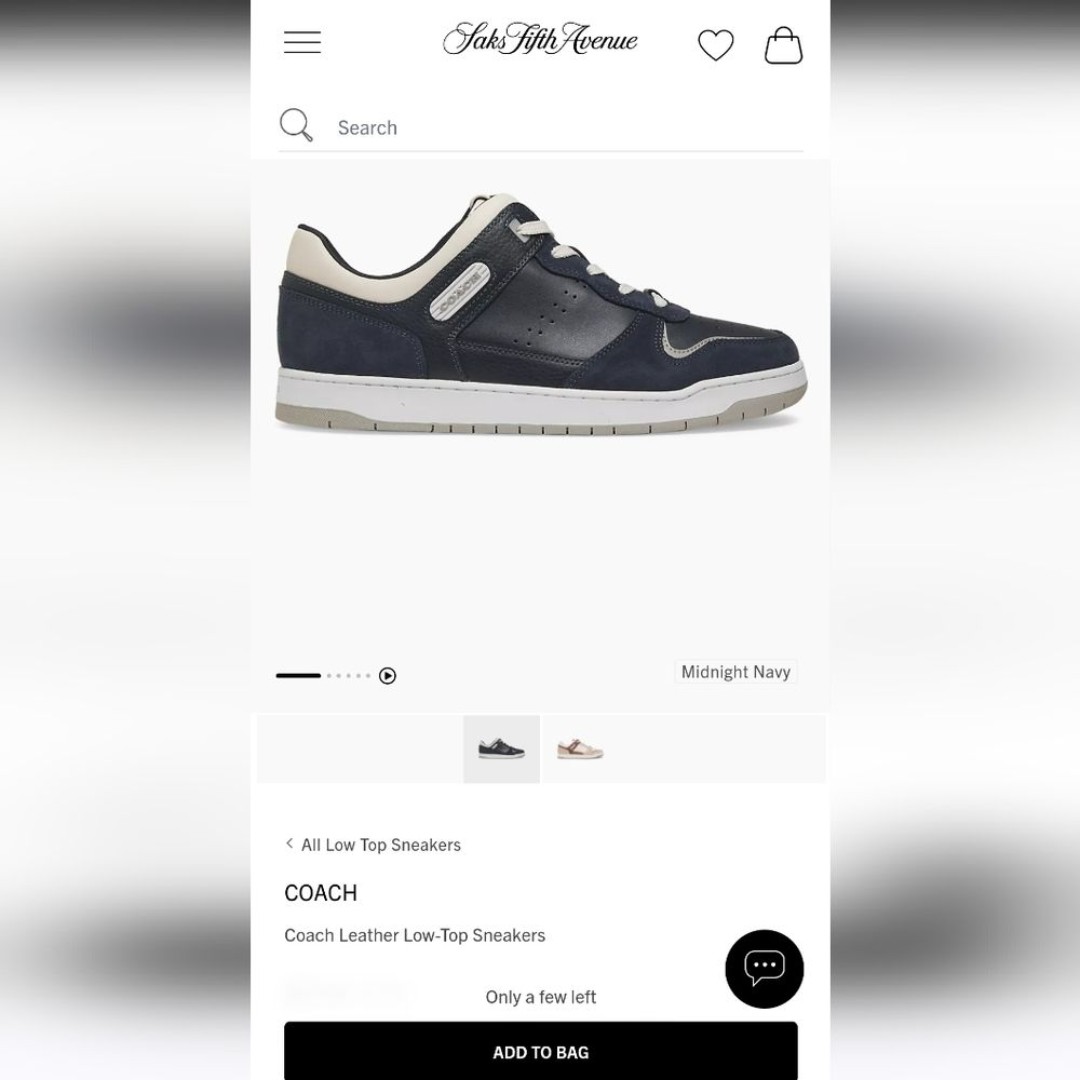Image resolution: width=1080 pixels, height=1080 pixels.
Task: Click the Midnight Navy color label
Action: point(736,672)
